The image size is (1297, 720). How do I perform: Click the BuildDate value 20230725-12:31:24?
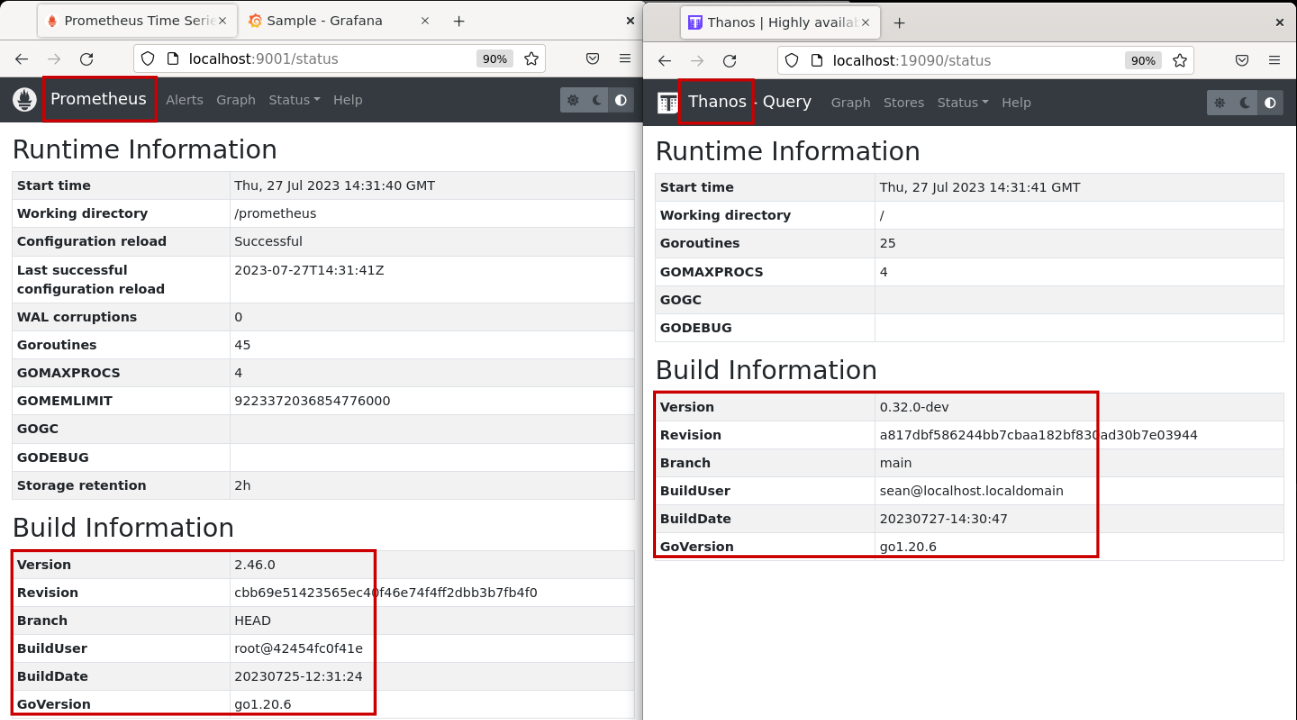point(298,677)
